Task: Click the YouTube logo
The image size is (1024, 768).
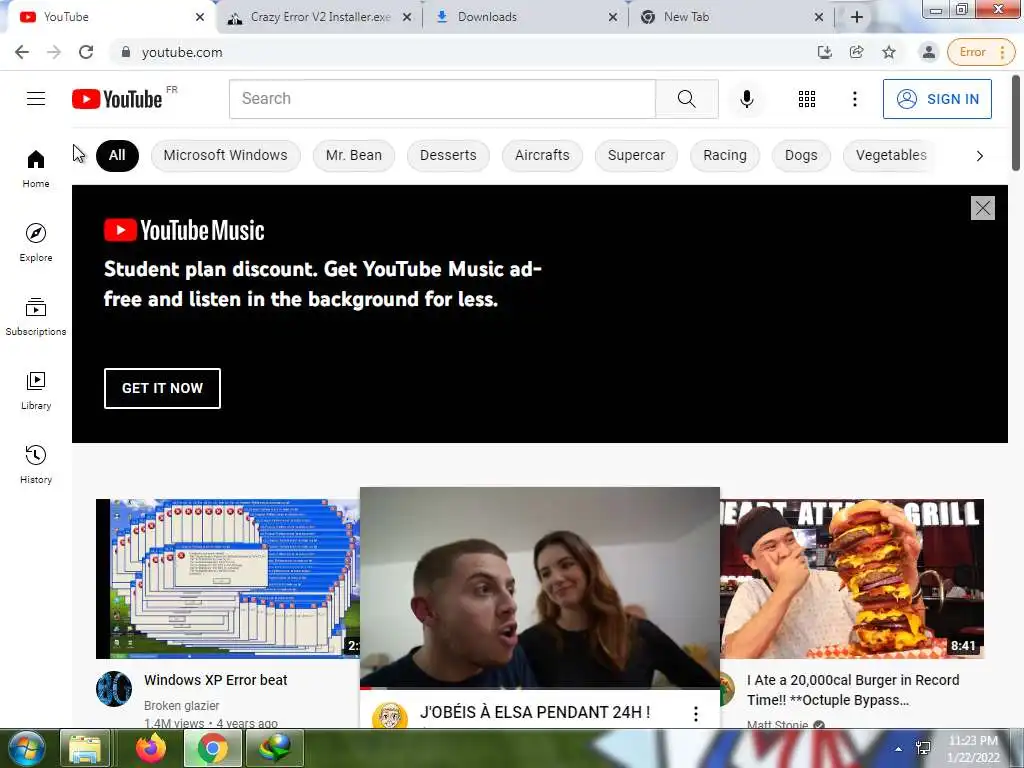Action: pos(117,99)
